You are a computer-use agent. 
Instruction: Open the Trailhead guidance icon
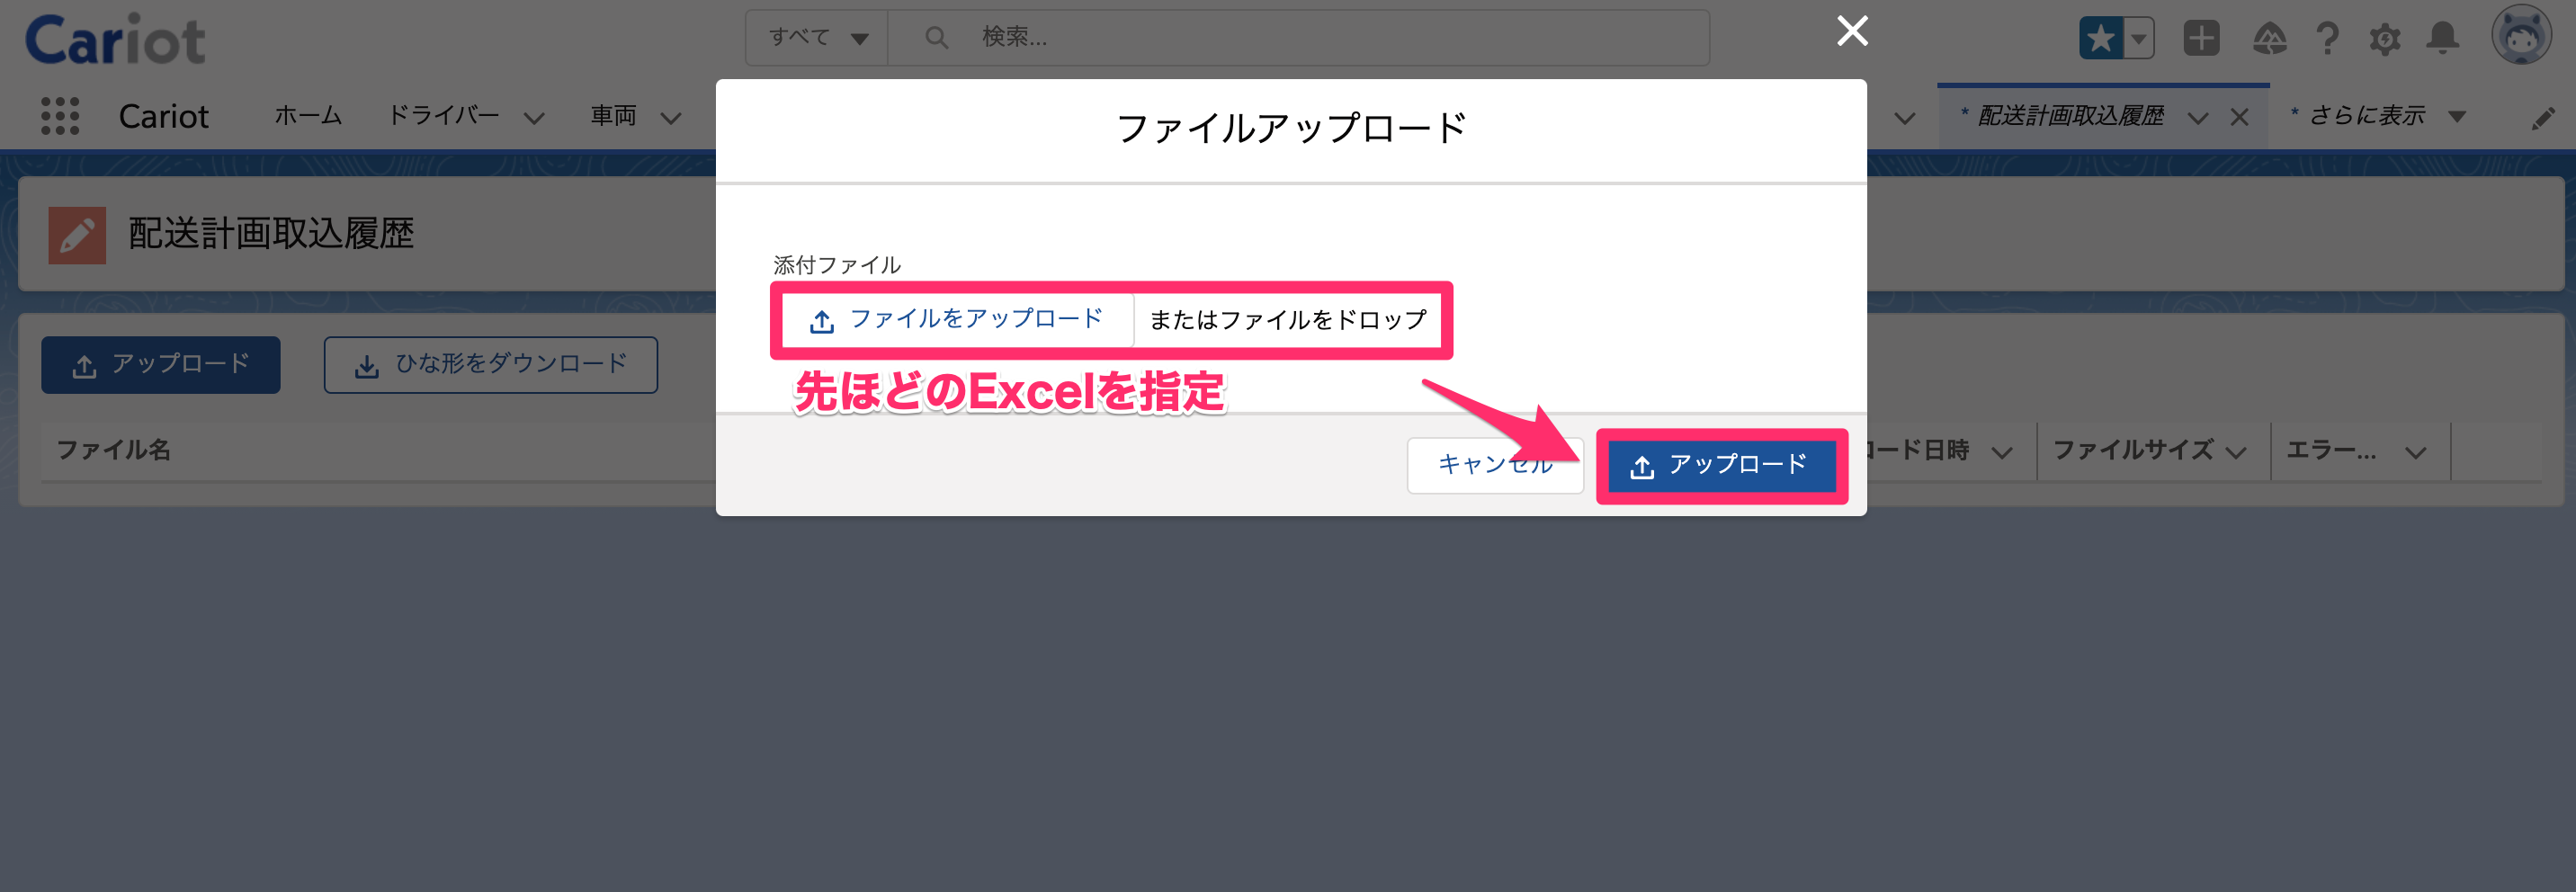click(x=2269, y=39)
